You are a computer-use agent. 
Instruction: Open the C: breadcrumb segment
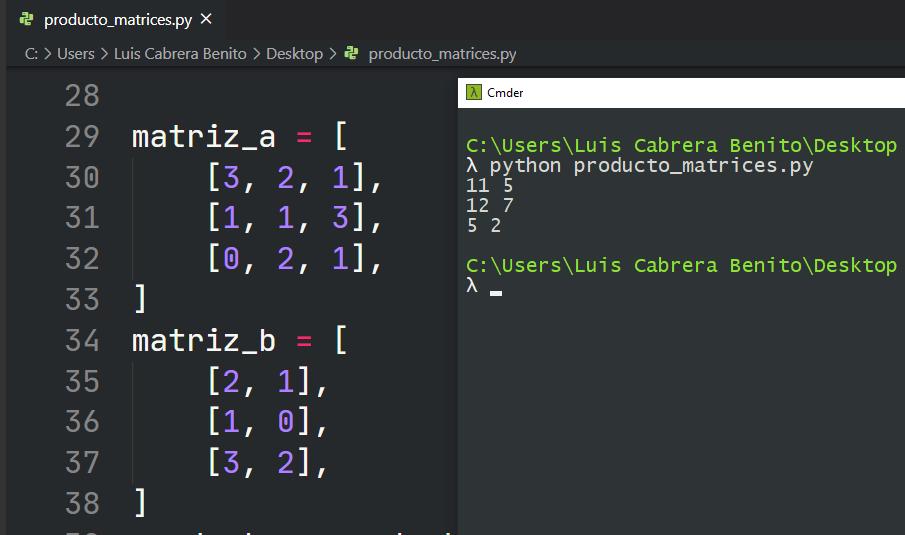pos(31,54)
